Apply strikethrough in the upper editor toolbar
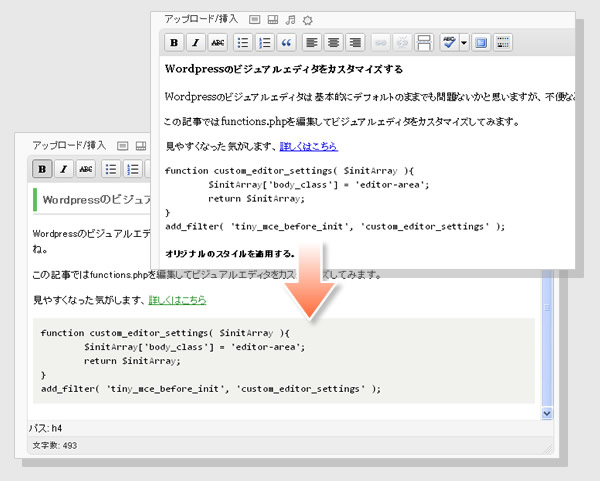 pos(218,42)
